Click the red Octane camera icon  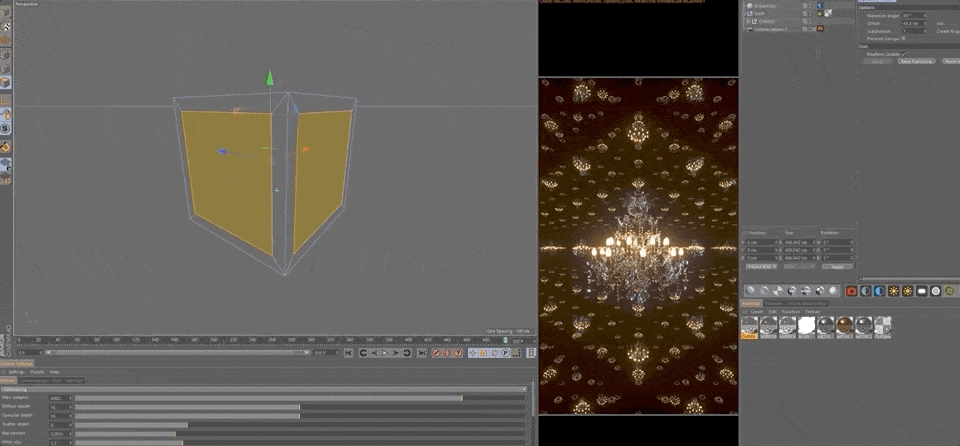point(852,290)
